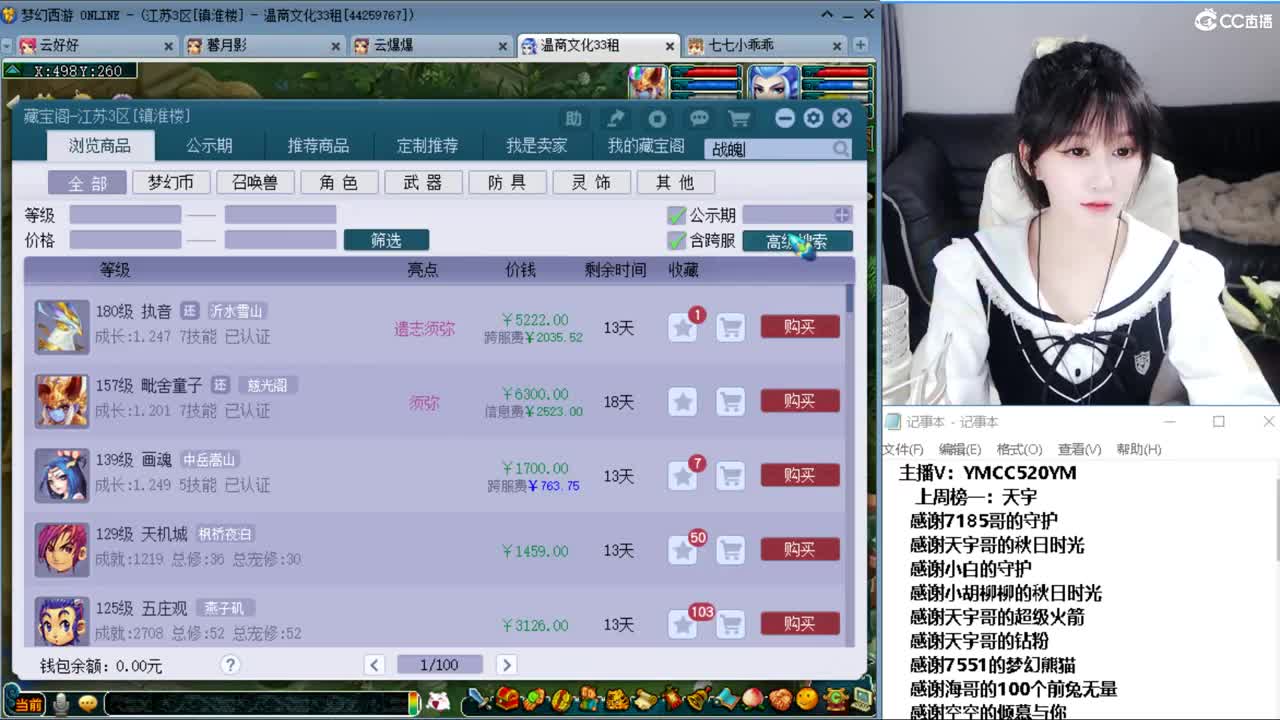Screen dimensions: 1280x720
Task: Buy the 180级 执音 listing
Action: [800, 327]
